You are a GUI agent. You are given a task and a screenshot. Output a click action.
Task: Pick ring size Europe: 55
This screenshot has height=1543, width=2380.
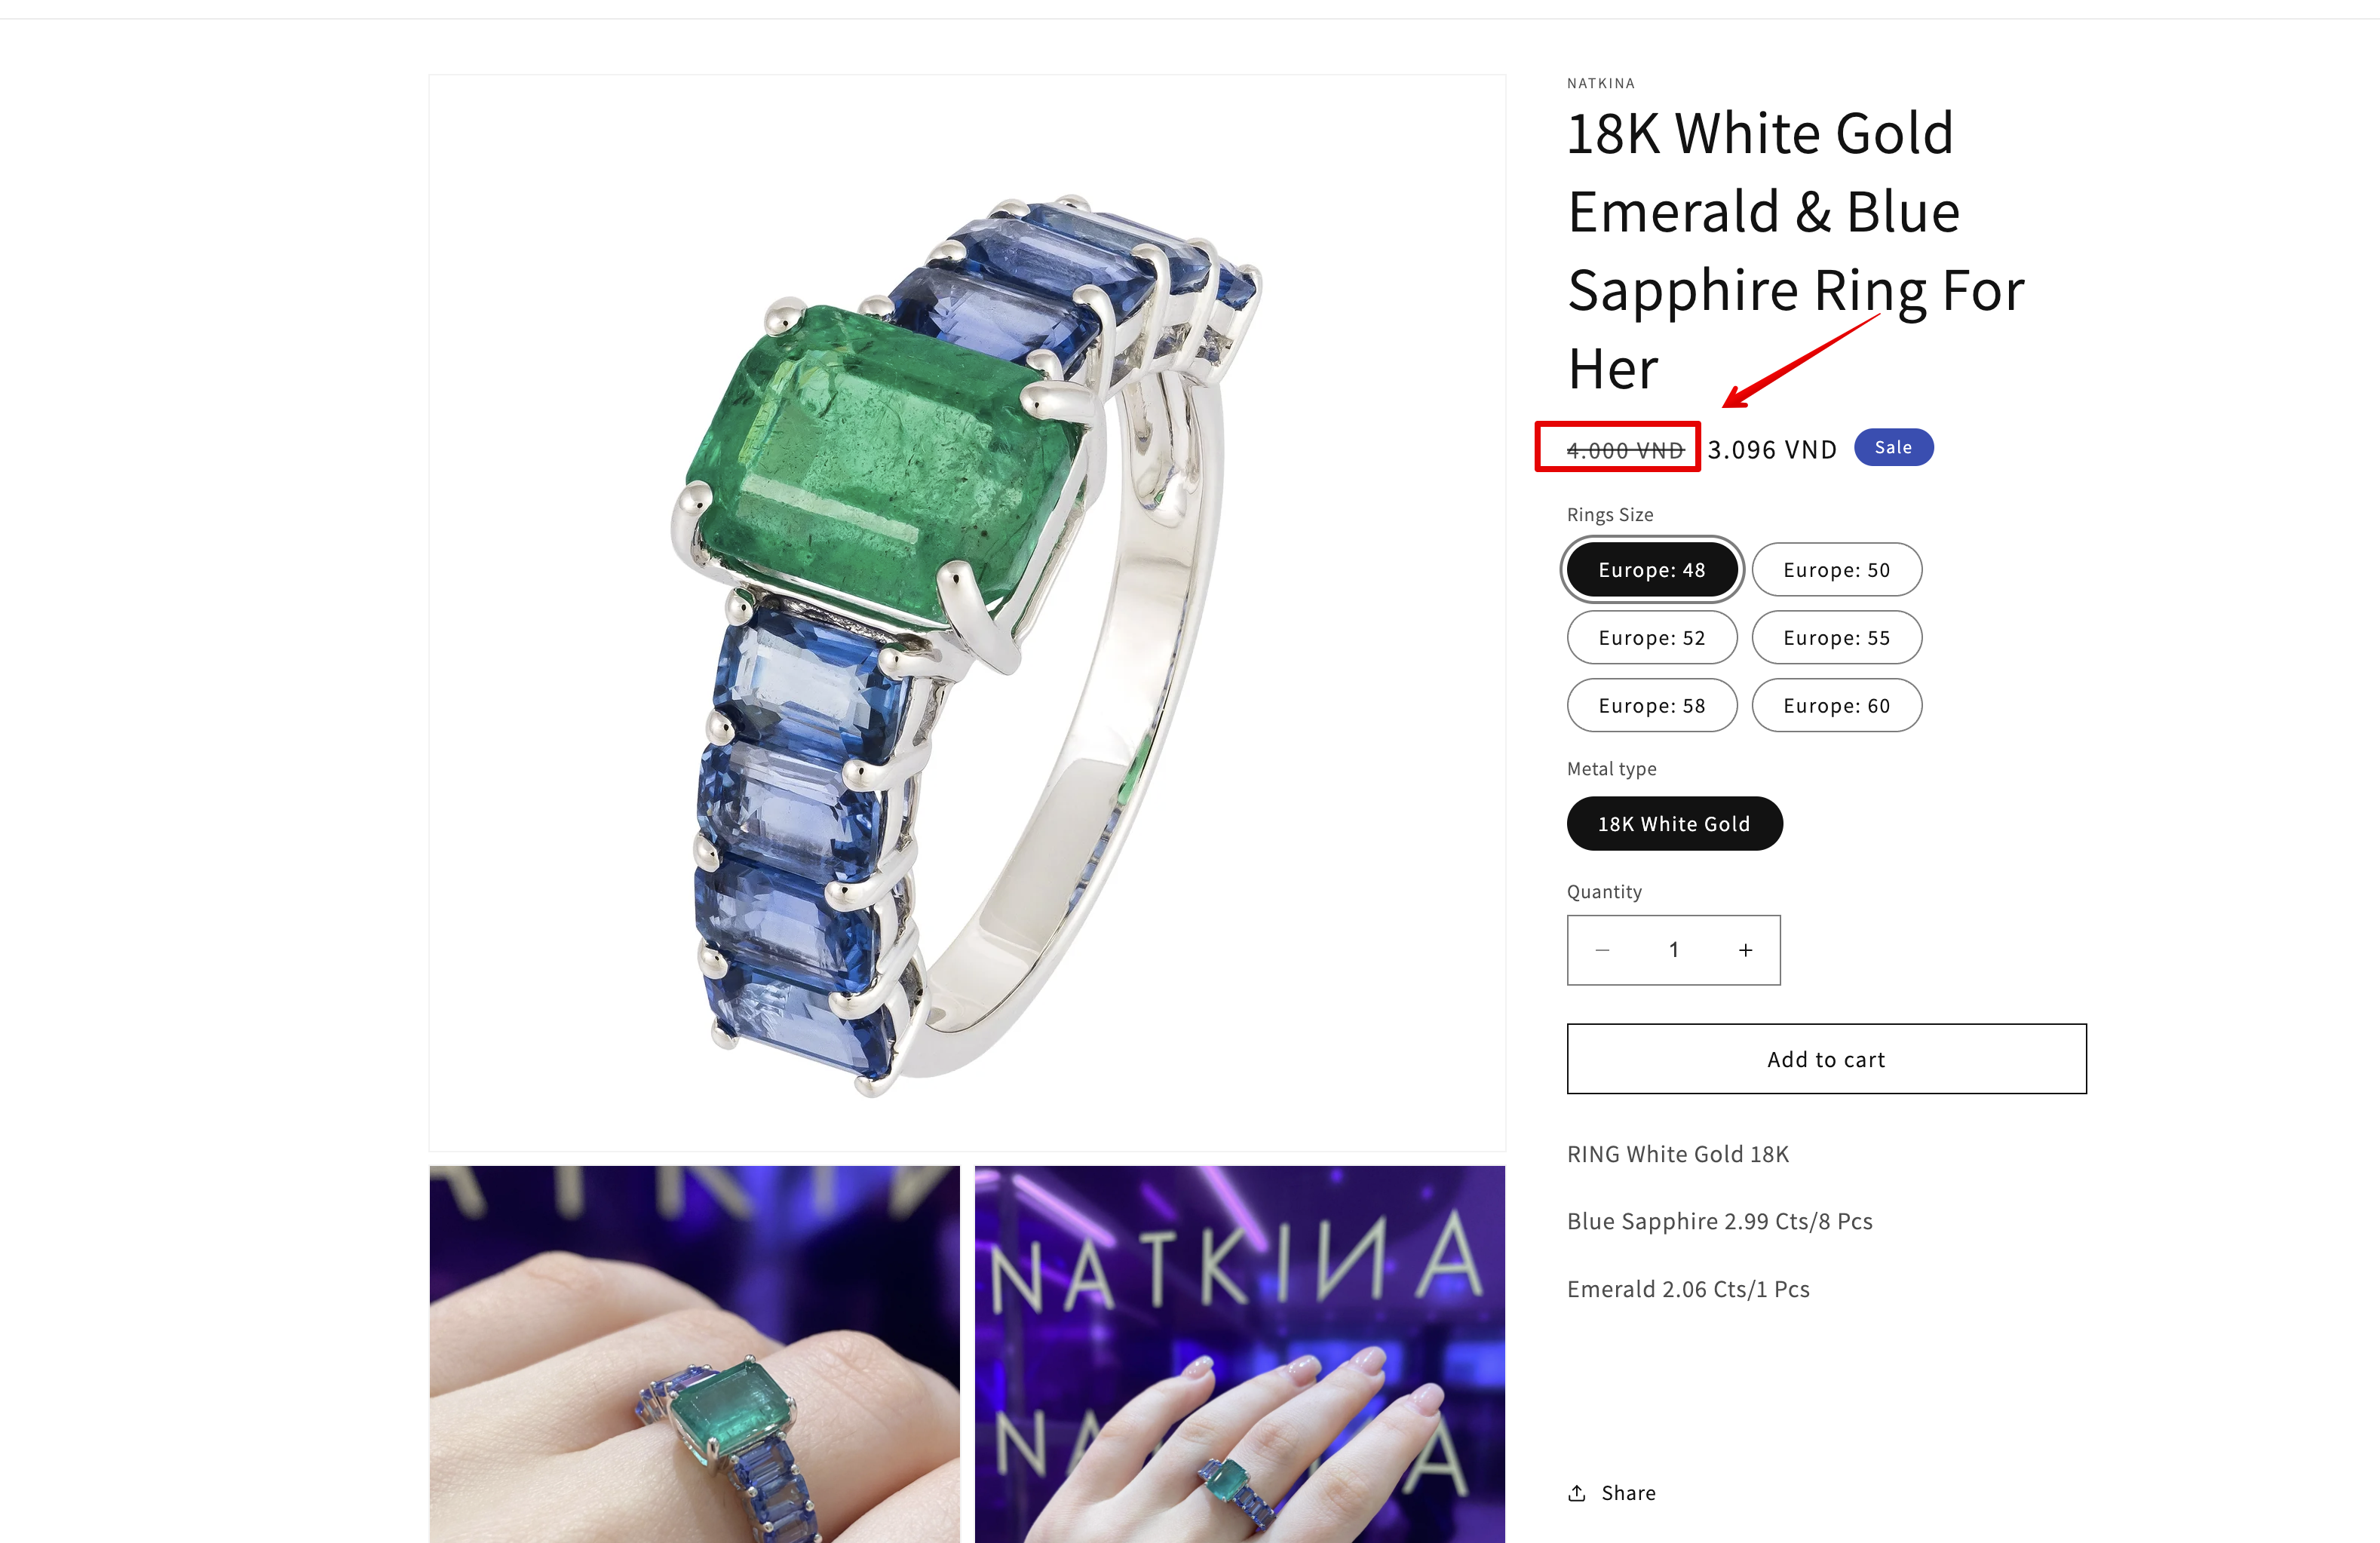tap(1836, 638)
